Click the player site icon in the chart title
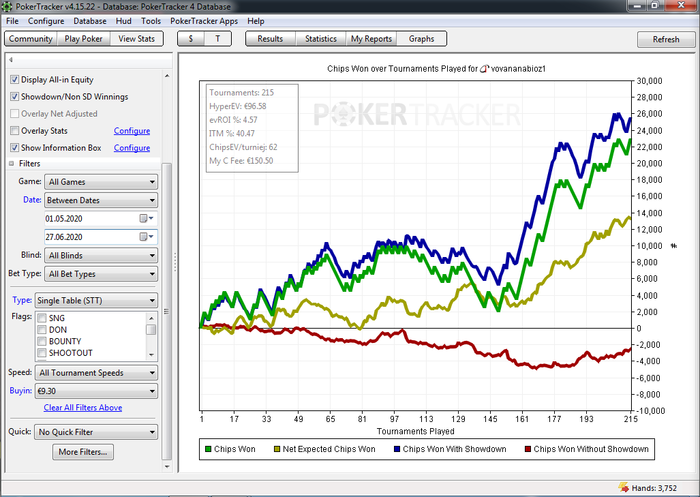Viewport: 700px width, 497px height. tap(484, 69)
